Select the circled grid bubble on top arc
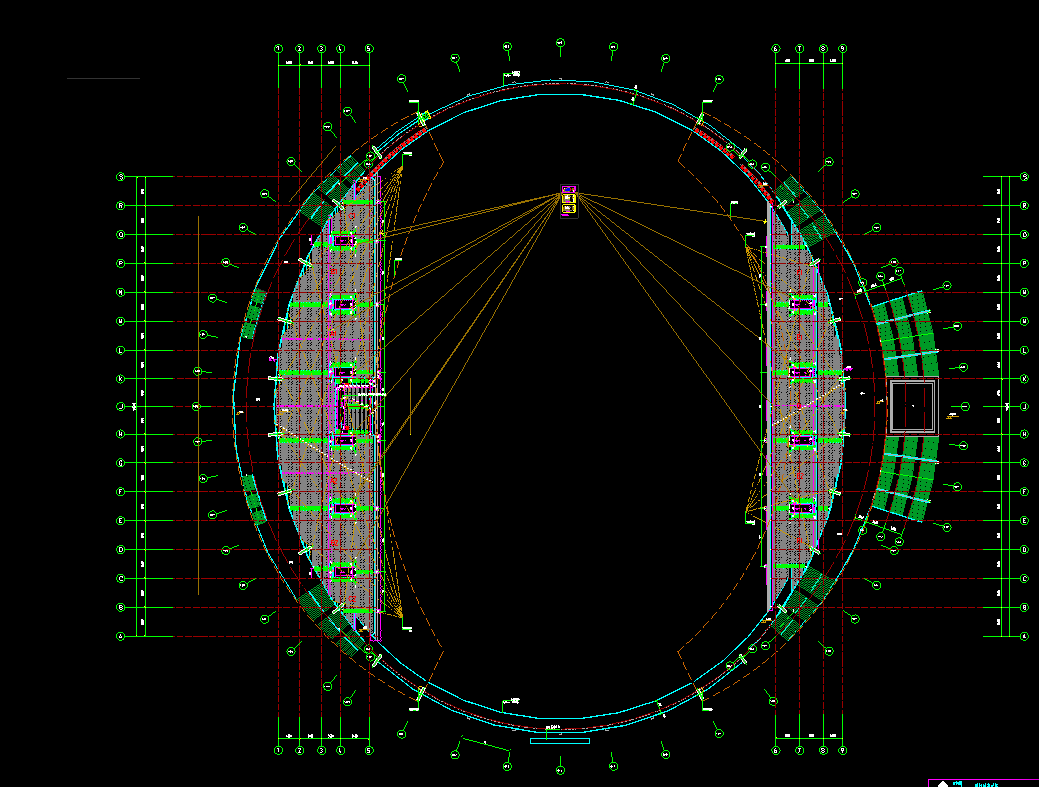Screen dimensions: 1039x787 tap(558, 44)
